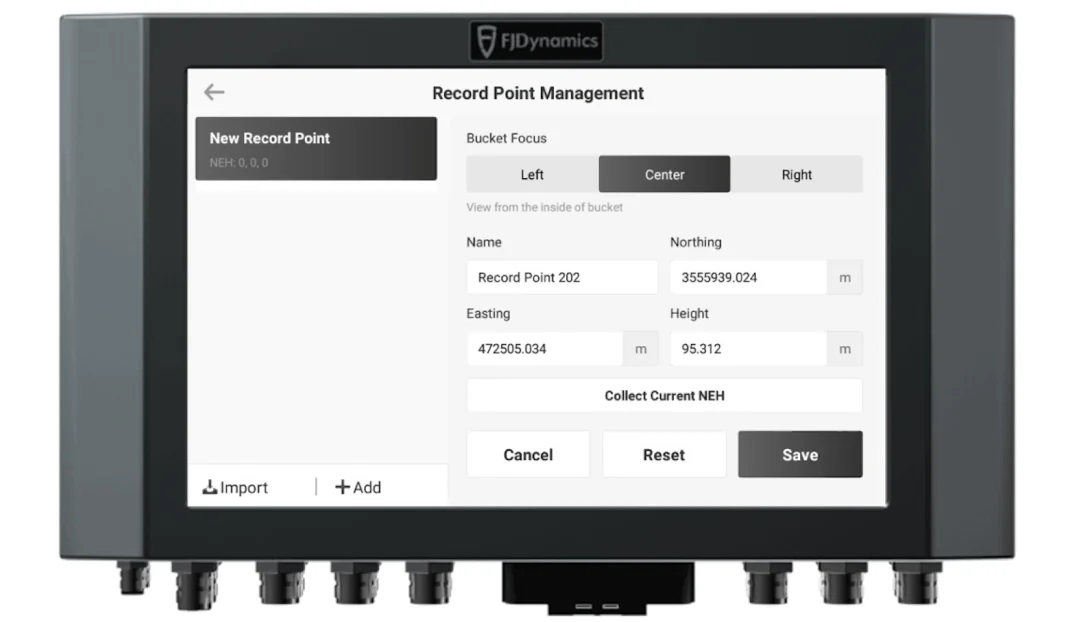Save the record point

pyautogui.click(x=800, y=455)
